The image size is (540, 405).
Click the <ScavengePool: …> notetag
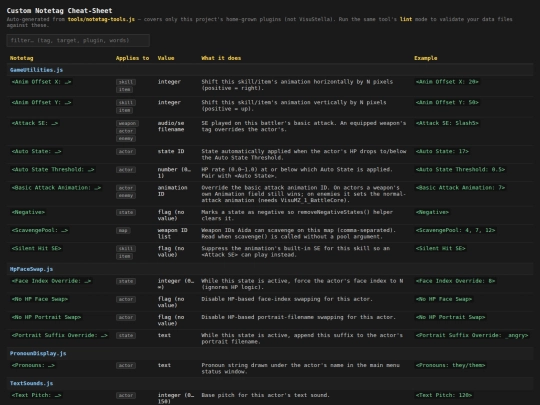[x=40, y=230]
